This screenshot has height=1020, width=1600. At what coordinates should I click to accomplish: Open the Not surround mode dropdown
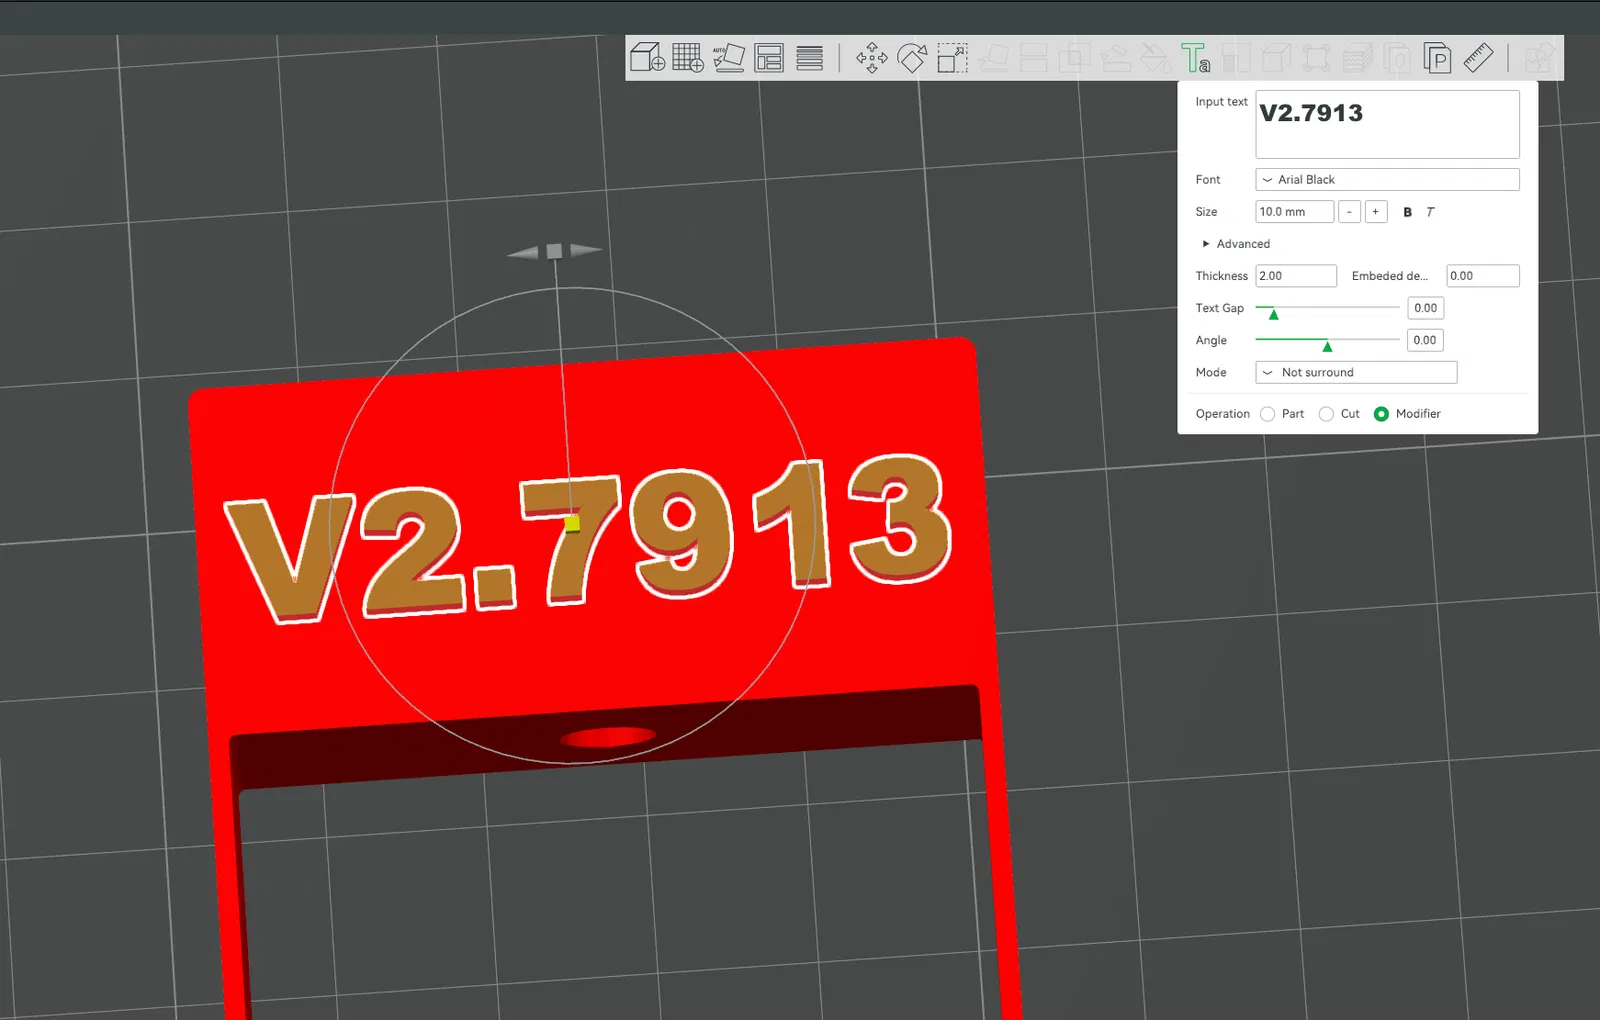1356,372
